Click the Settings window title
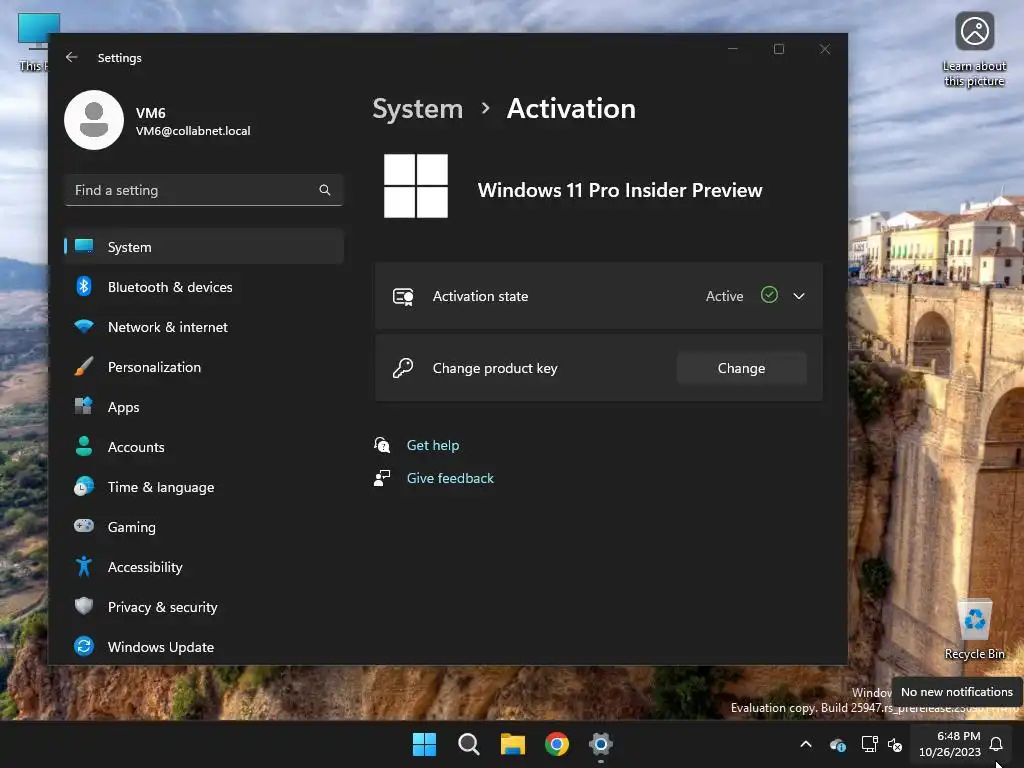Viewport: 1024px width, 768px height. (x=120, y=57)
